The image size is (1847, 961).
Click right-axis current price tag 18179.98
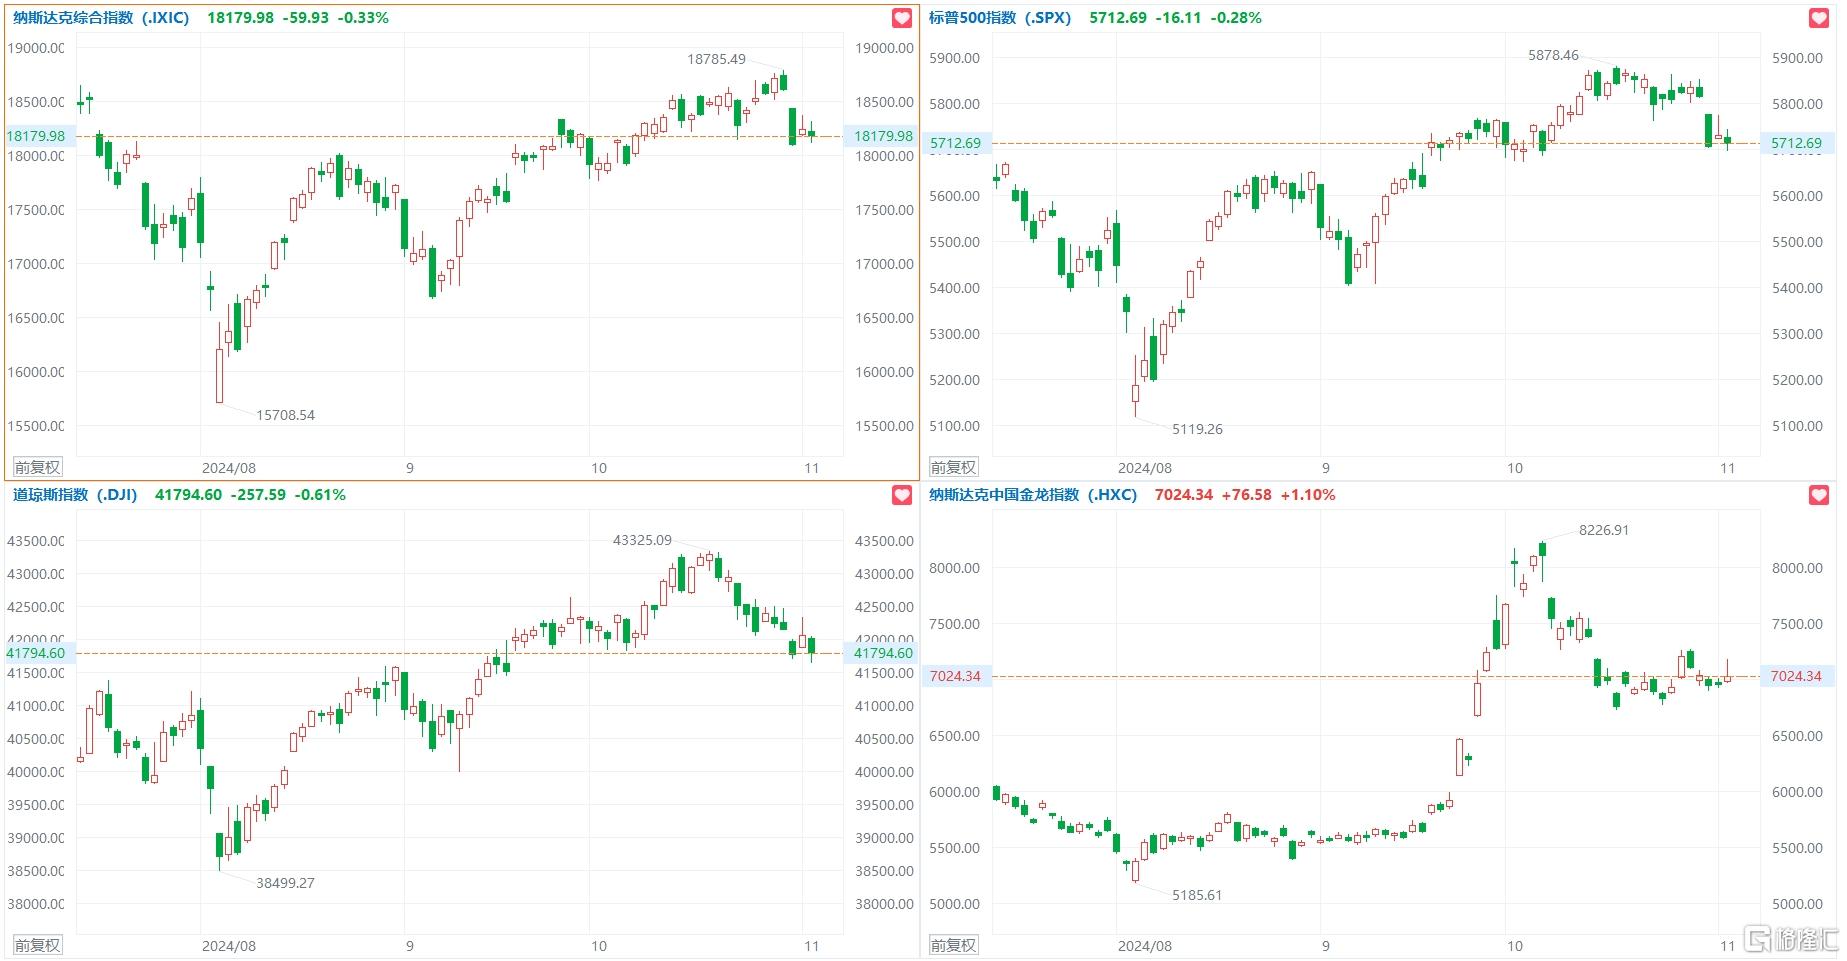pyautogui.click(x=882, y=136)
